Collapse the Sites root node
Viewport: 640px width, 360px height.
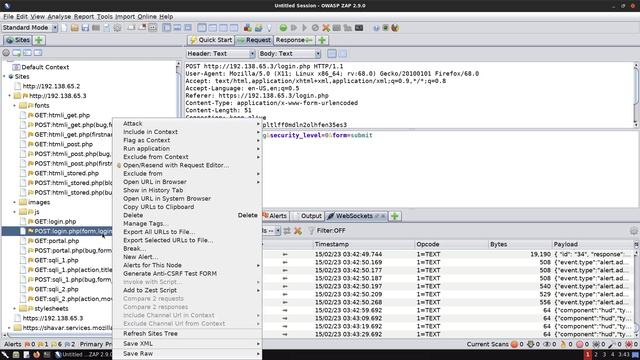click(x=4, y=77)
